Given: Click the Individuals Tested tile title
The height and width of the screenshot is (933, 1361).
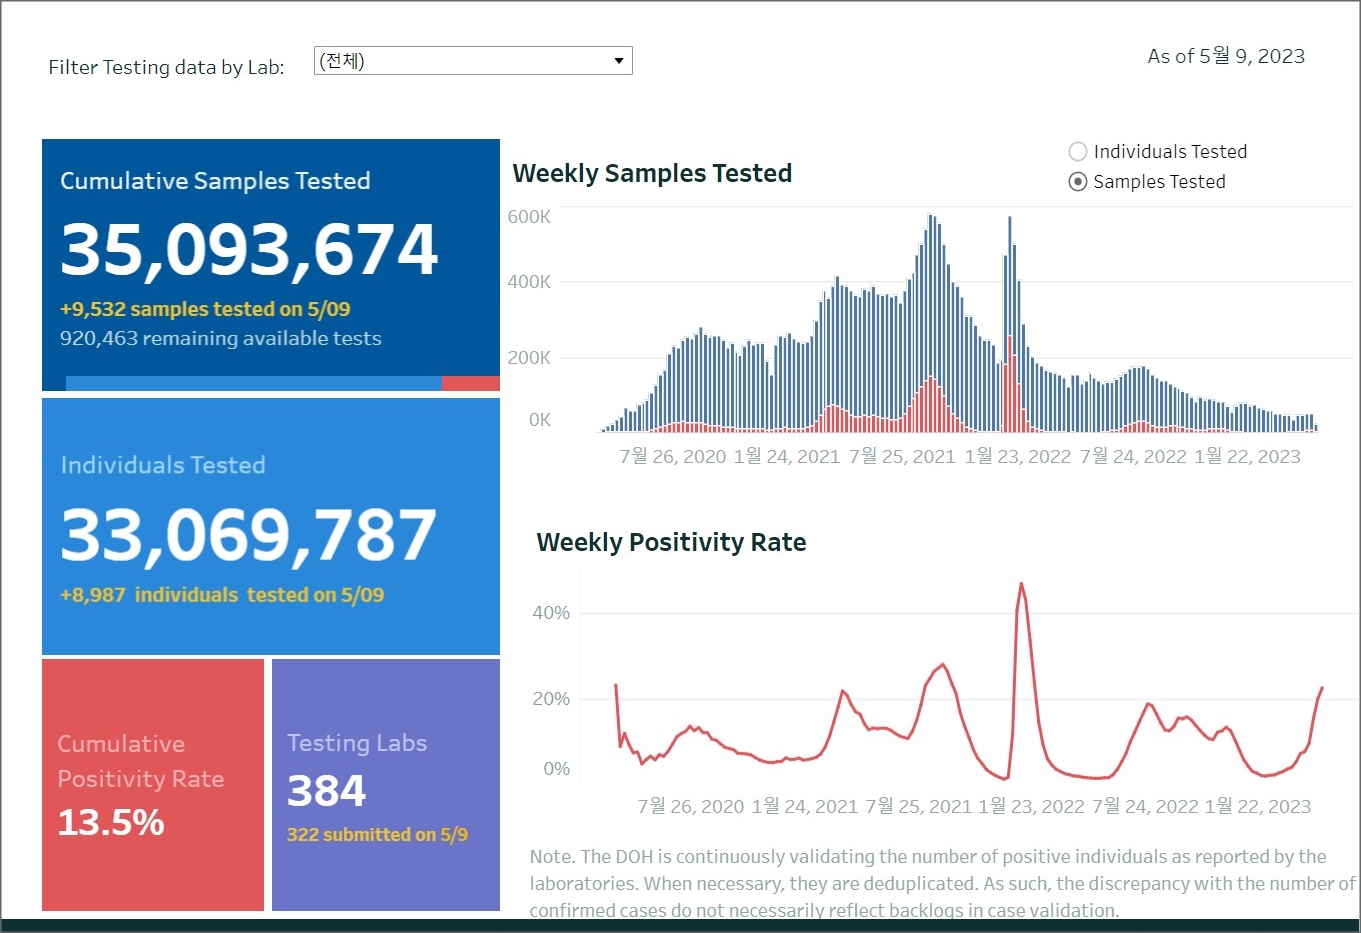Looking at the screenshot, I should pos(163,465).
